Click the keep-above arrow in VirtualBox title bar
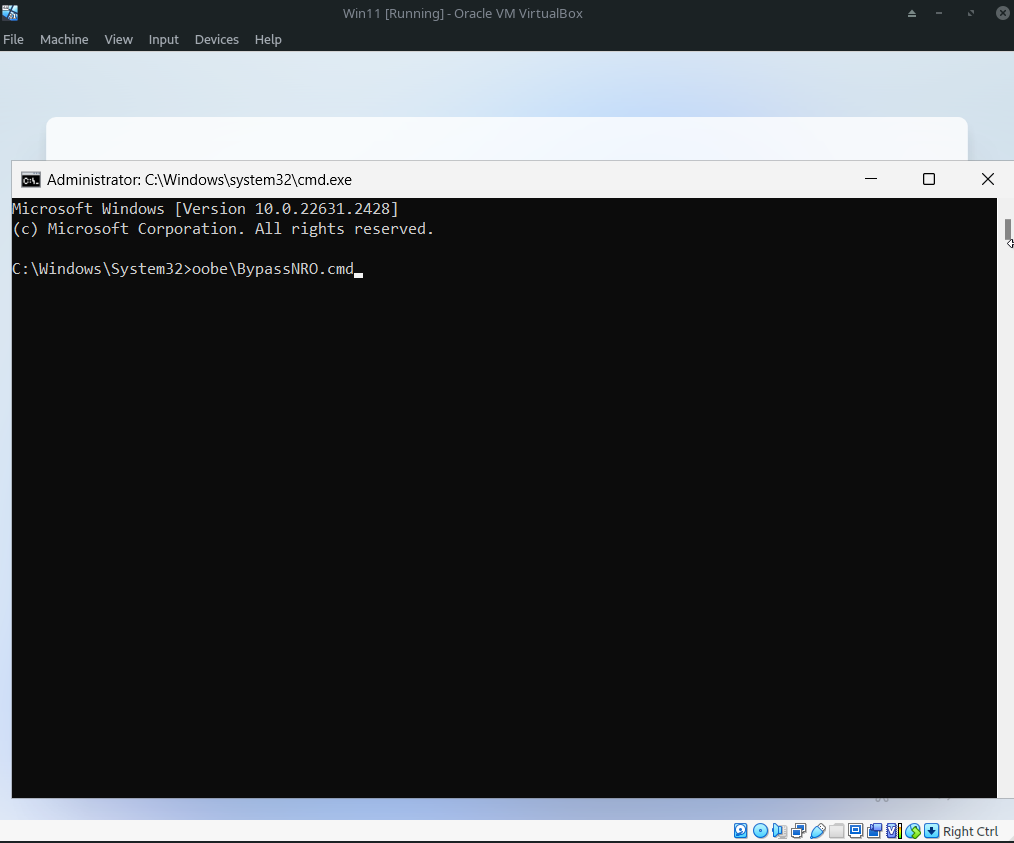This screenshot has height=843, width=1014. pyautogui.click(x=912, y=13)
